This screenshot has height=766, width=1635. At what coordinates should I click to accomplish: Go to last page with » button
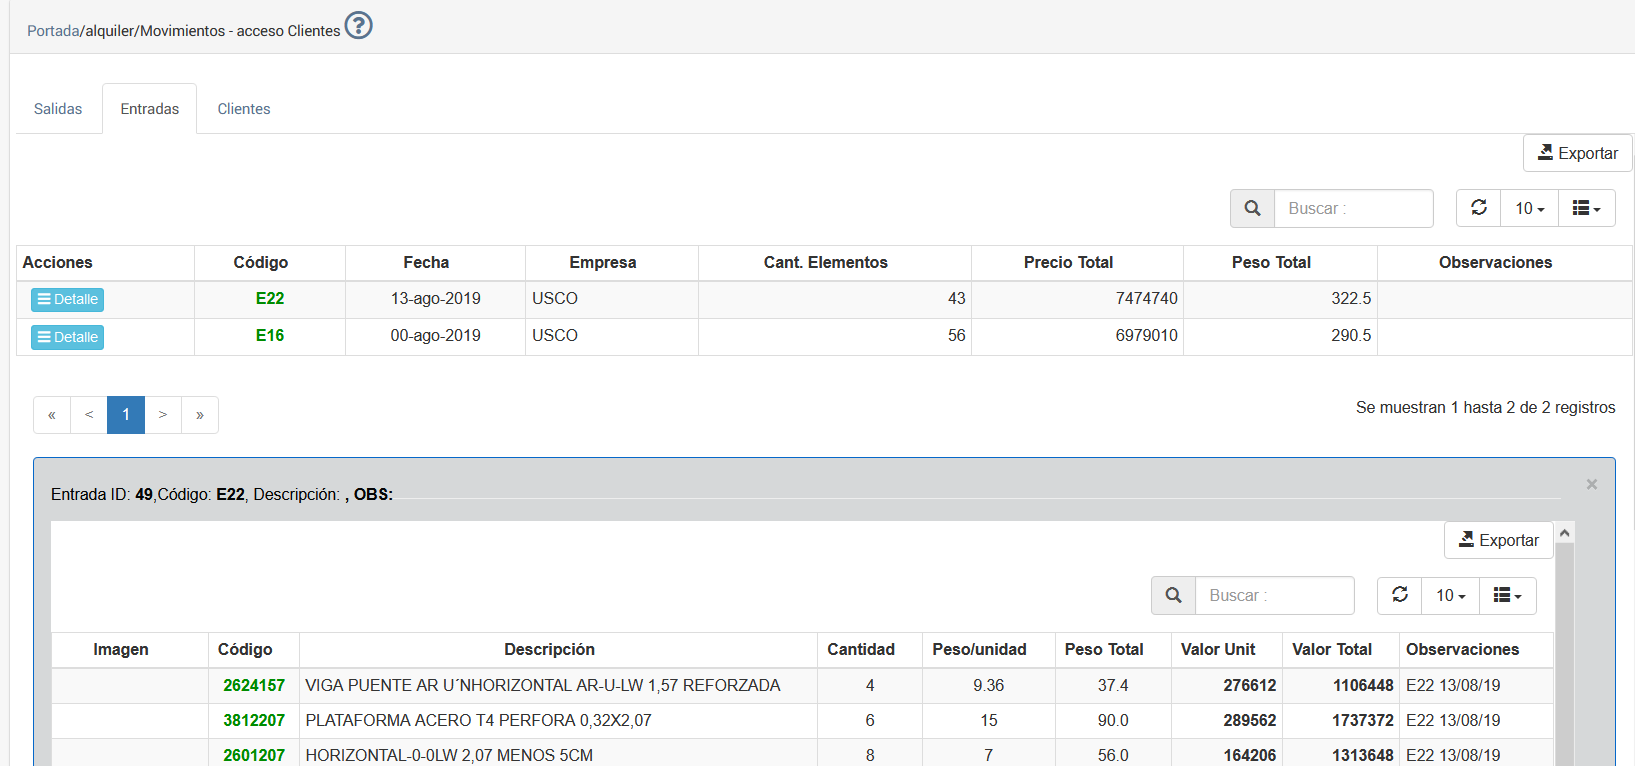(x=200, y=415)
